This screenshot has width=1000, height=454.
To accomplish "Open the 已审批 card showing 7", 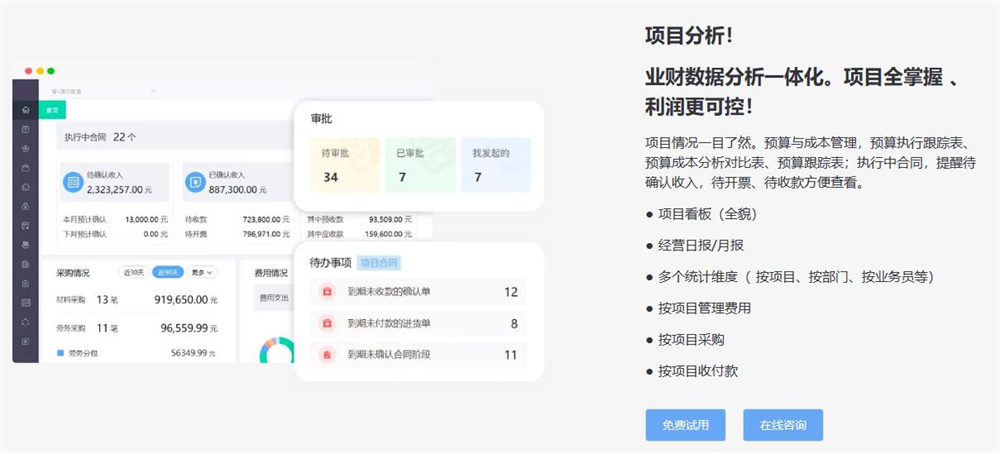I will (419, 165).
